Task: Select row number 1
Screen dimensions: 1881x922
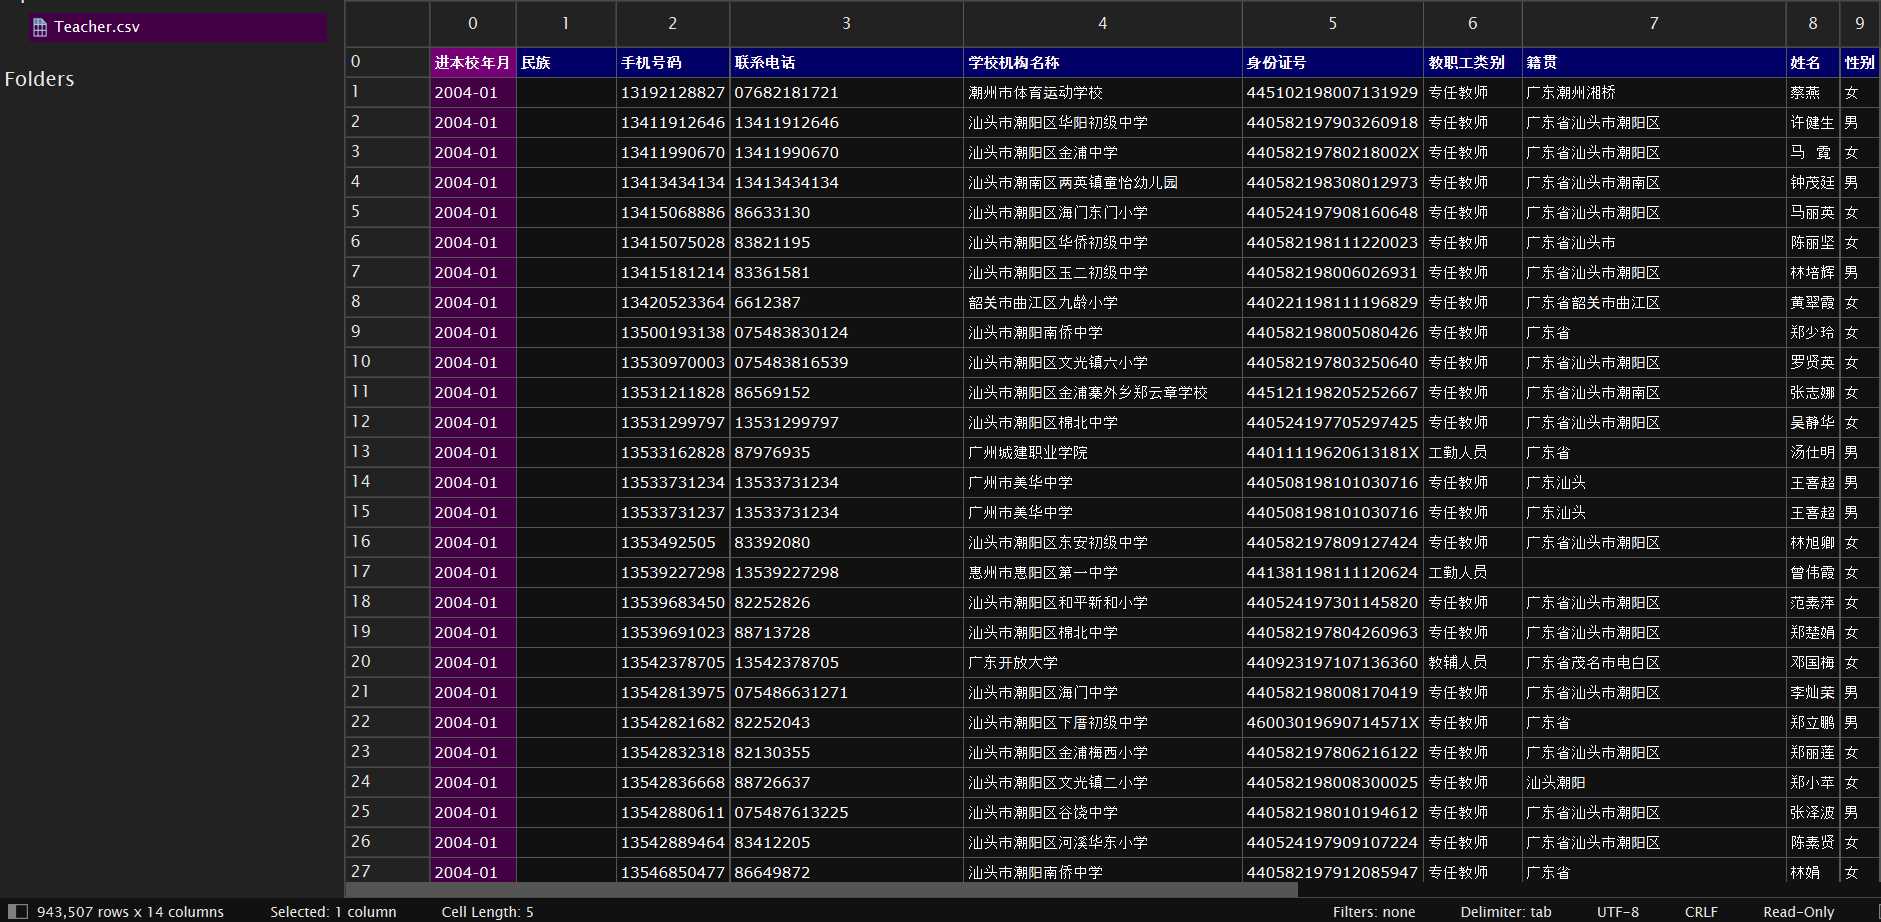Action: coord(387,92)
